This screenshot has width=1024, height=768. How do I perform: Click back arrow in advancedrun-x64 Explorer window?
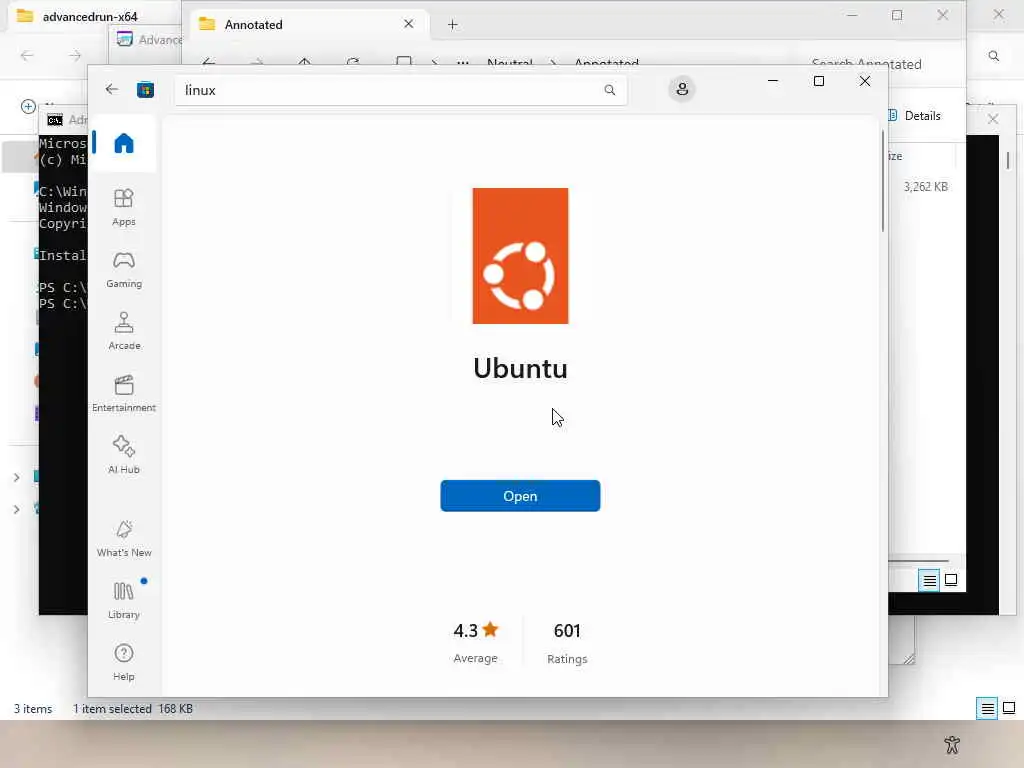click(x=27, y=56)
